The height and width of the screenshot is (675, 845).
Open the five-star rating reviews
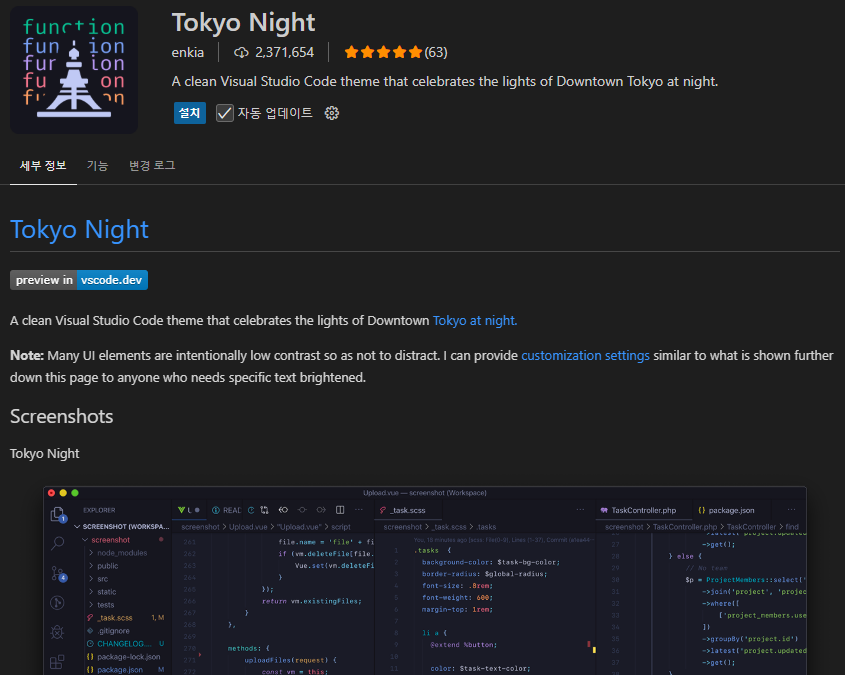[x=383, y=52]
